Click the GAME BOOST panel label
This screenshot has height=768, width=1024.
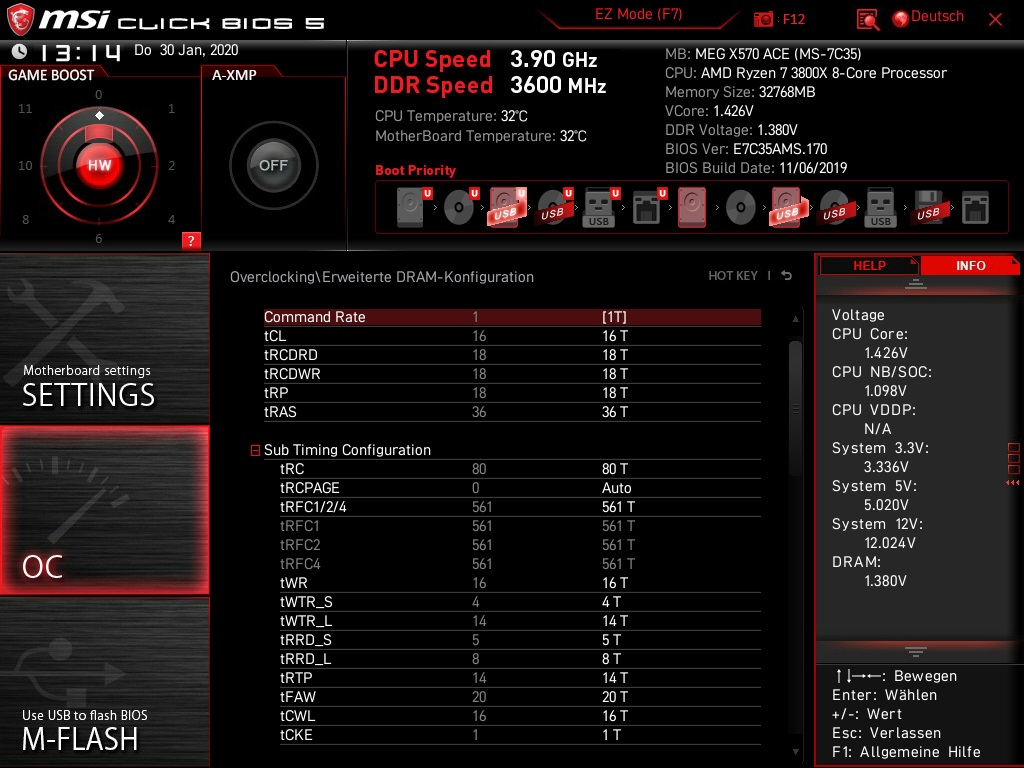tap(51, 75)
